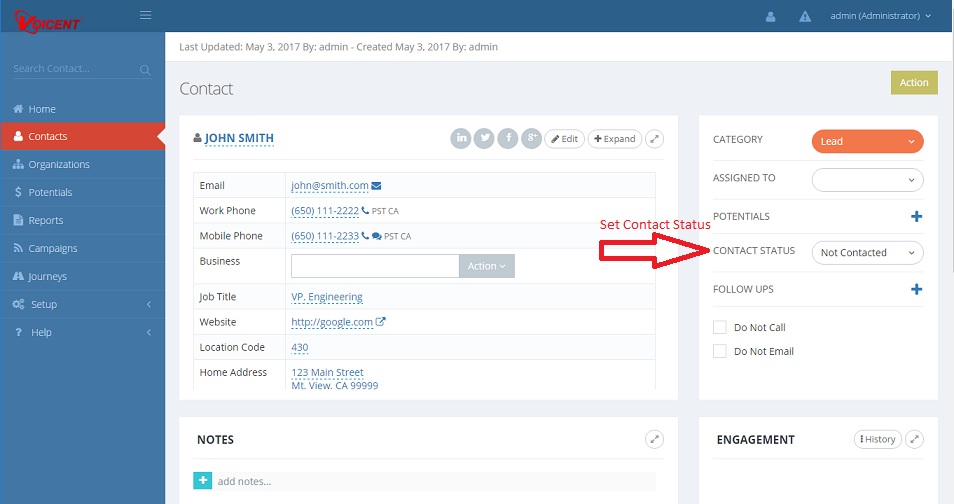This screenshot has height=504, width=954.
Task: Click the Twitter social icon
Action: [x=484, y=139]
